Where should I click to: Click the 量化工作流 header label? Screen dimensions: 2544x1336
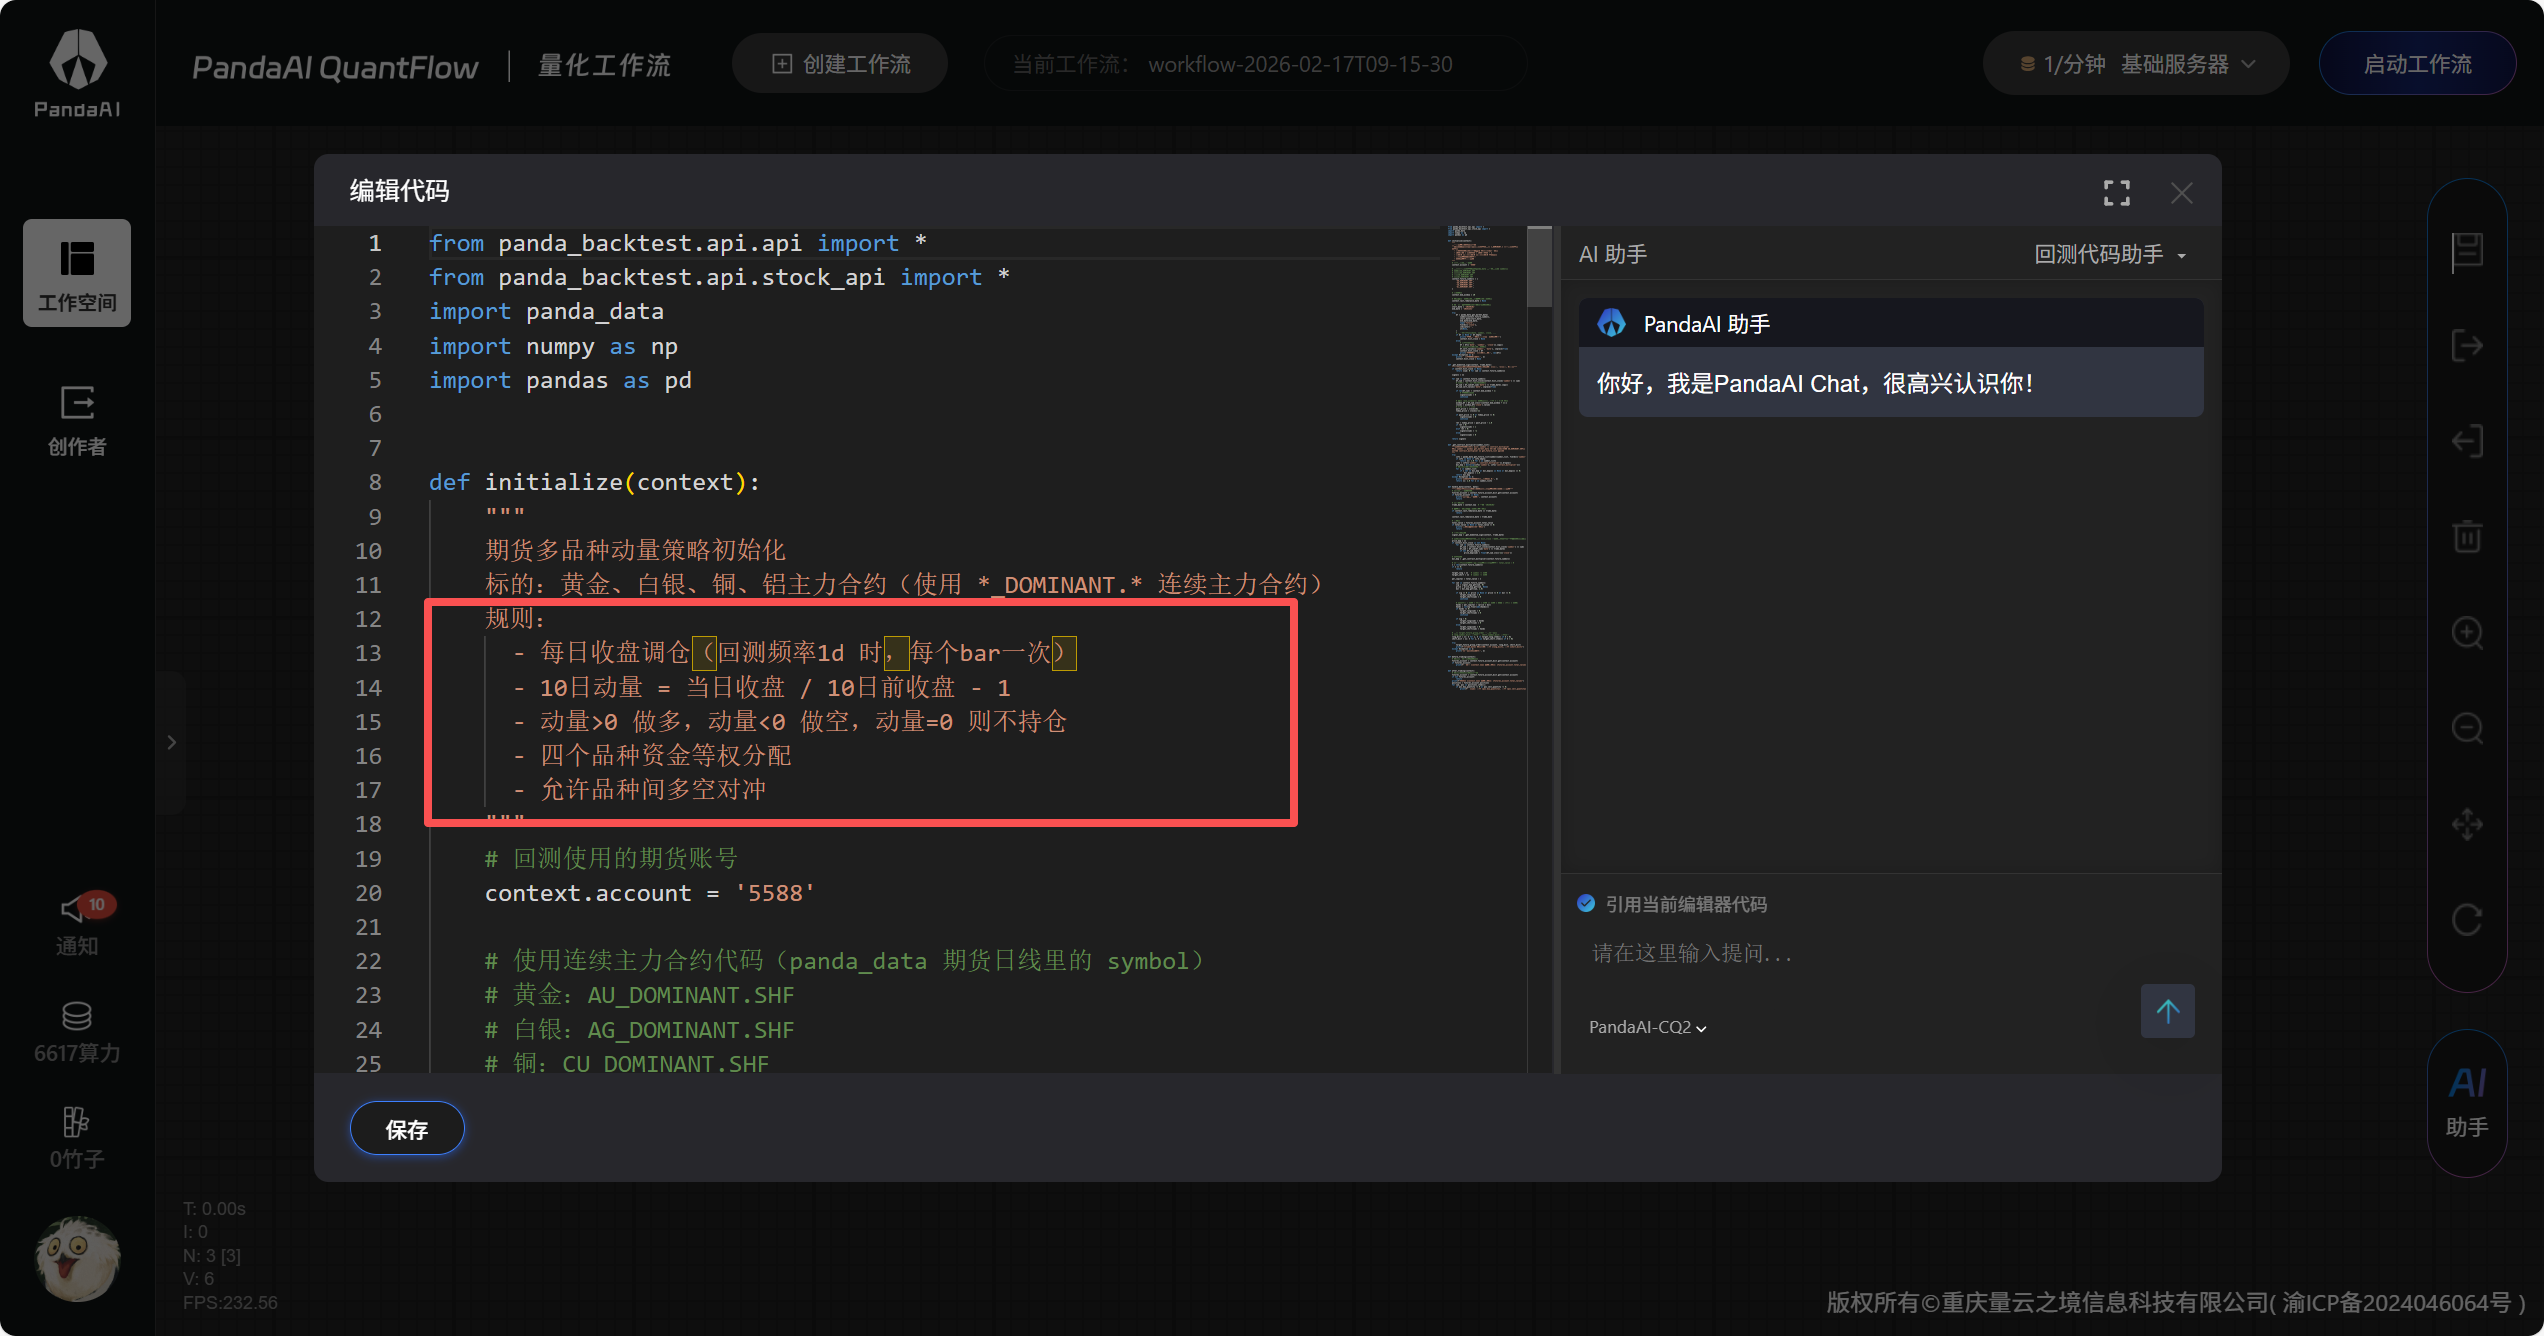(604, 65)
